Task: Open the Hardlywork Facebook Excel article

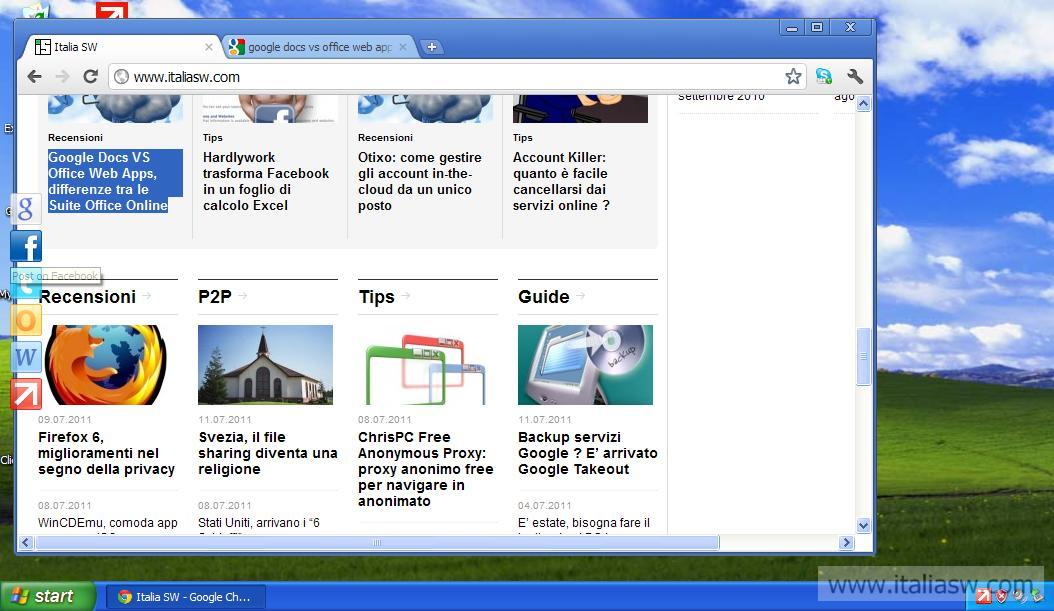Action: [x=266, y=181]
